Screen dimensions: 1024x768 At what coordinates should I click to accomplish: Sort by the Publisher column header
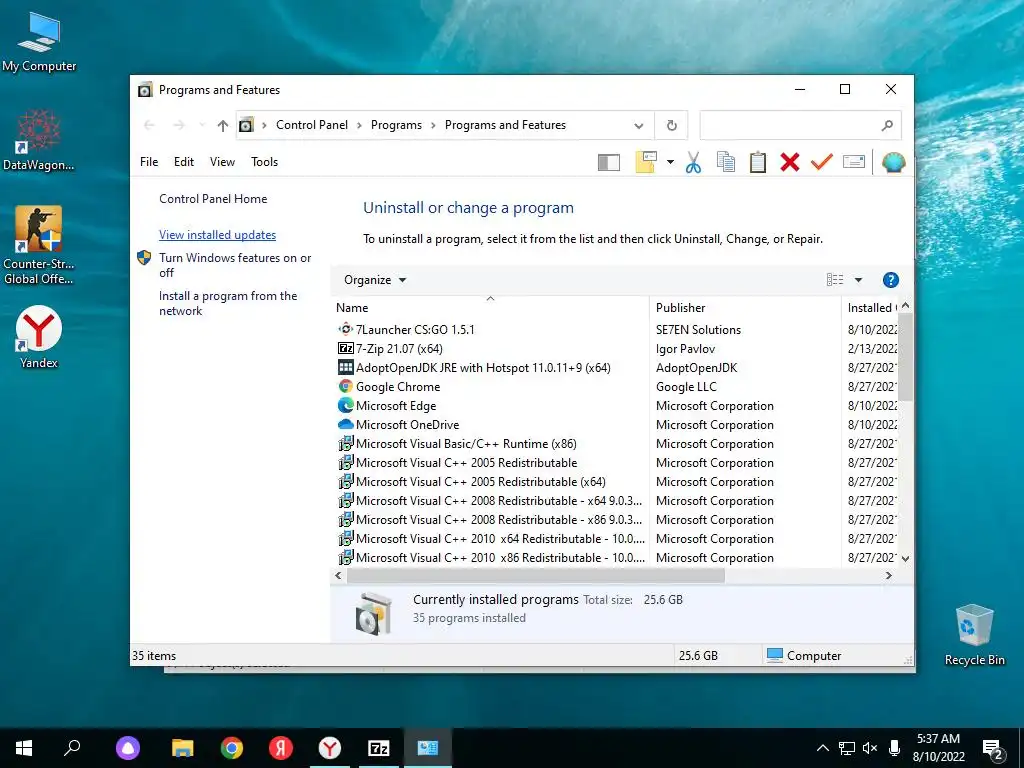pyautogui.click(x=745, y=308)
